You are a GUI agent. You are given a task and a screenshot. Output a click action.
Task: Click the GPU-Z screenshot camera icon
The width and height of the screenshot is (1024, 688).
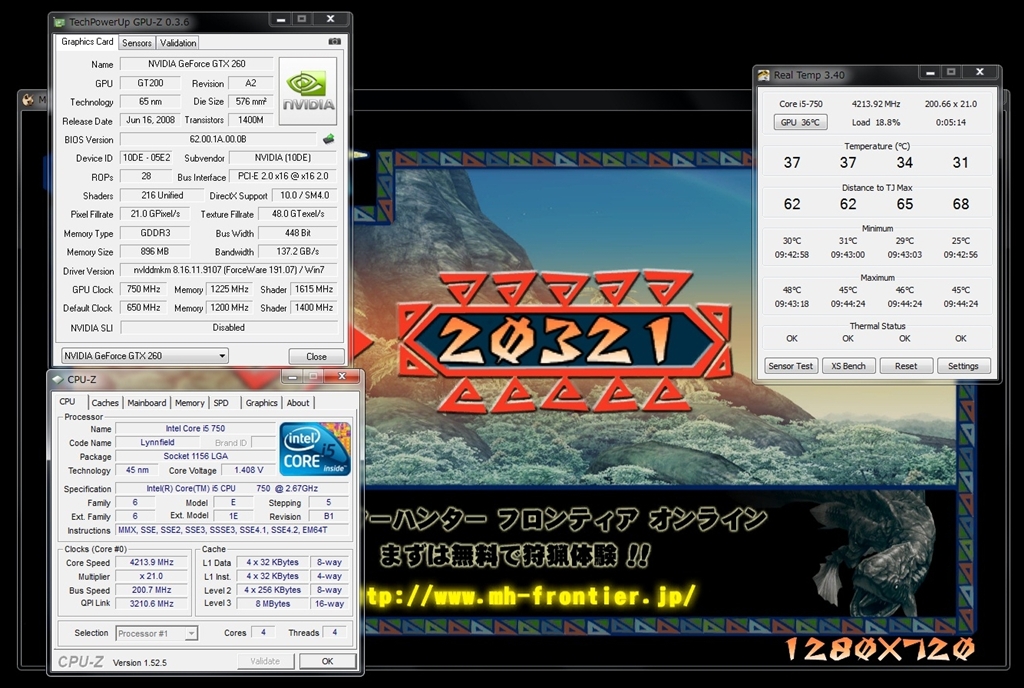[334, 41]
